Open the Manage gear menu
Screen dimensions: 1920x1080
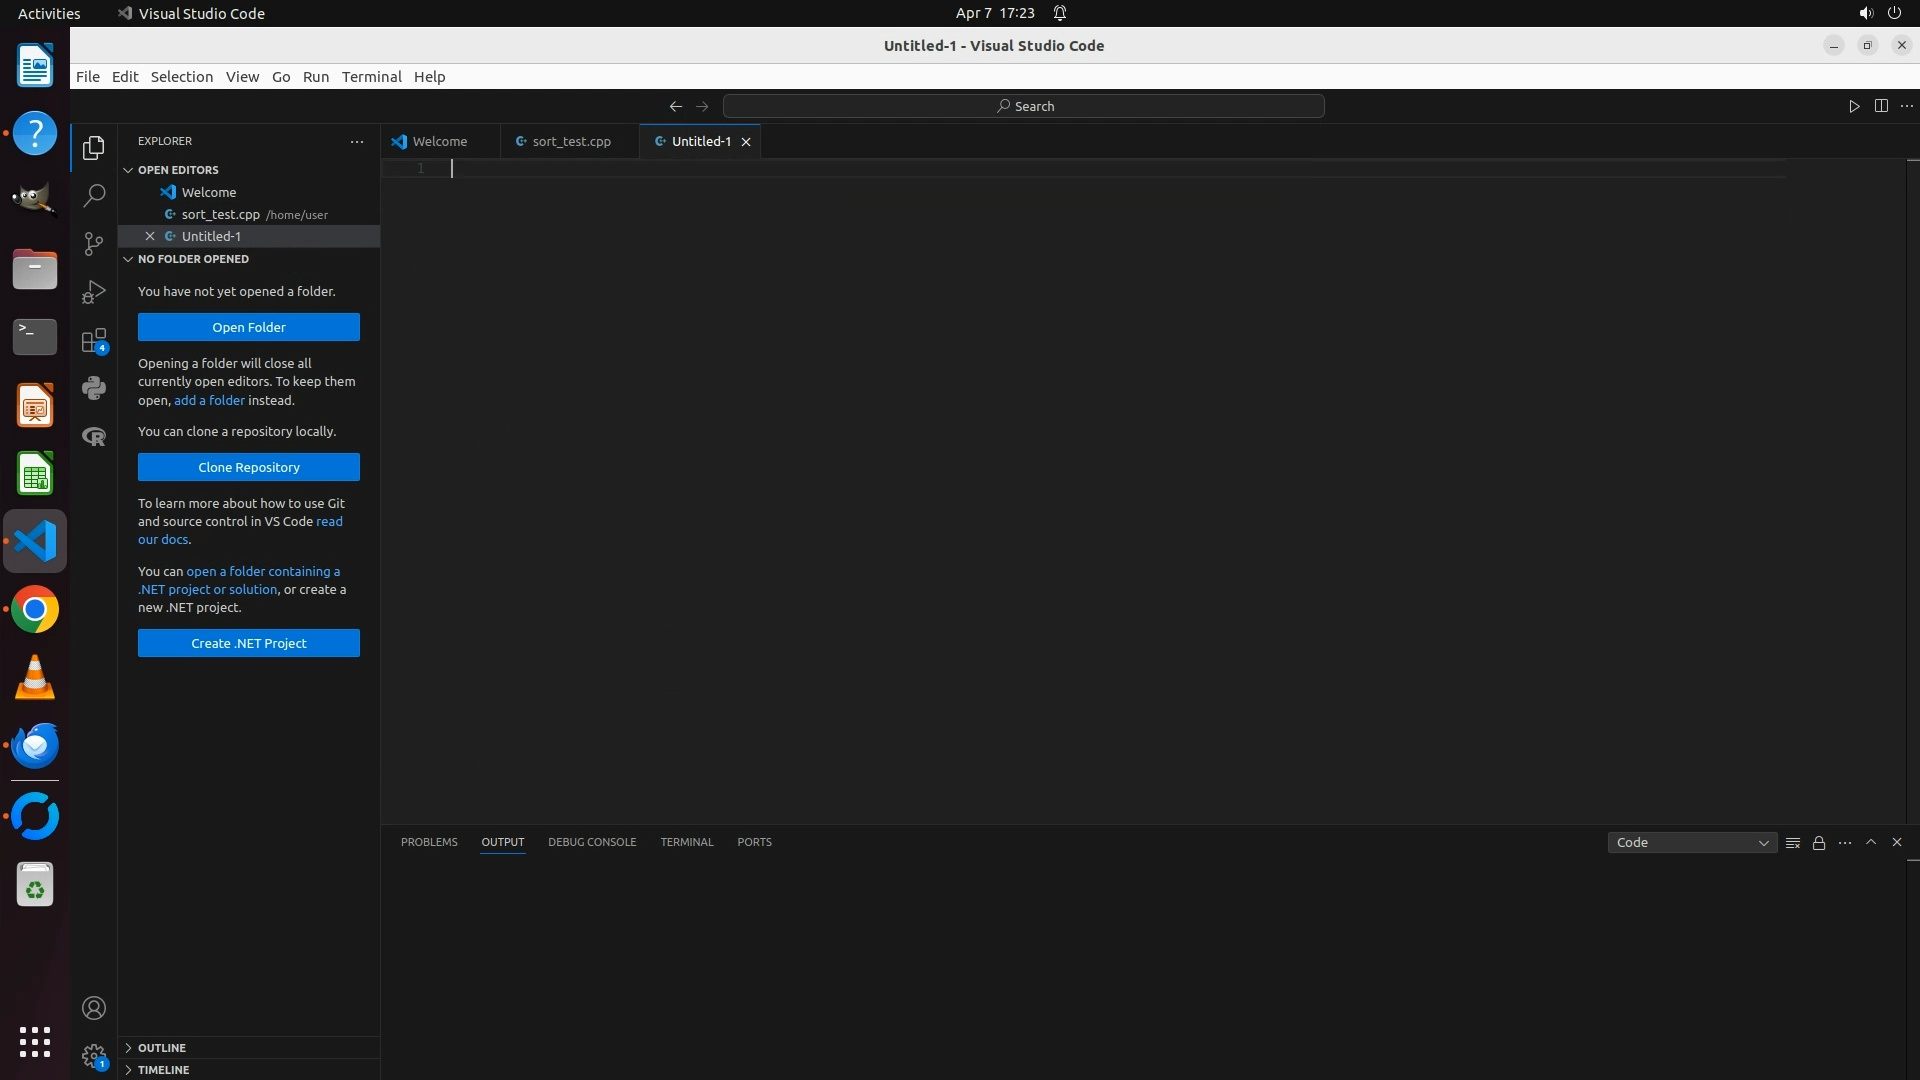click(94, 1056)
